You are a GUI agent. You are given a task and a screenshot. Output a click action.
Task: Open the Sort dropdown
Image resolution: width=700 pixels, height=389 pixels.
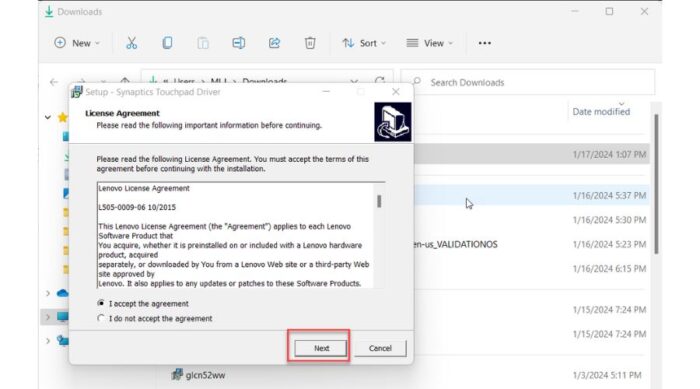tap(364, 43)
